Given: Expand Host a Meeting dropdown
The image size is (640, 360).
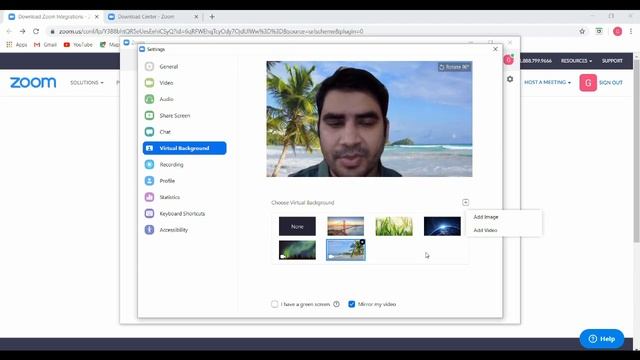Looking at the screenshot, I should (x=547, y=82).
